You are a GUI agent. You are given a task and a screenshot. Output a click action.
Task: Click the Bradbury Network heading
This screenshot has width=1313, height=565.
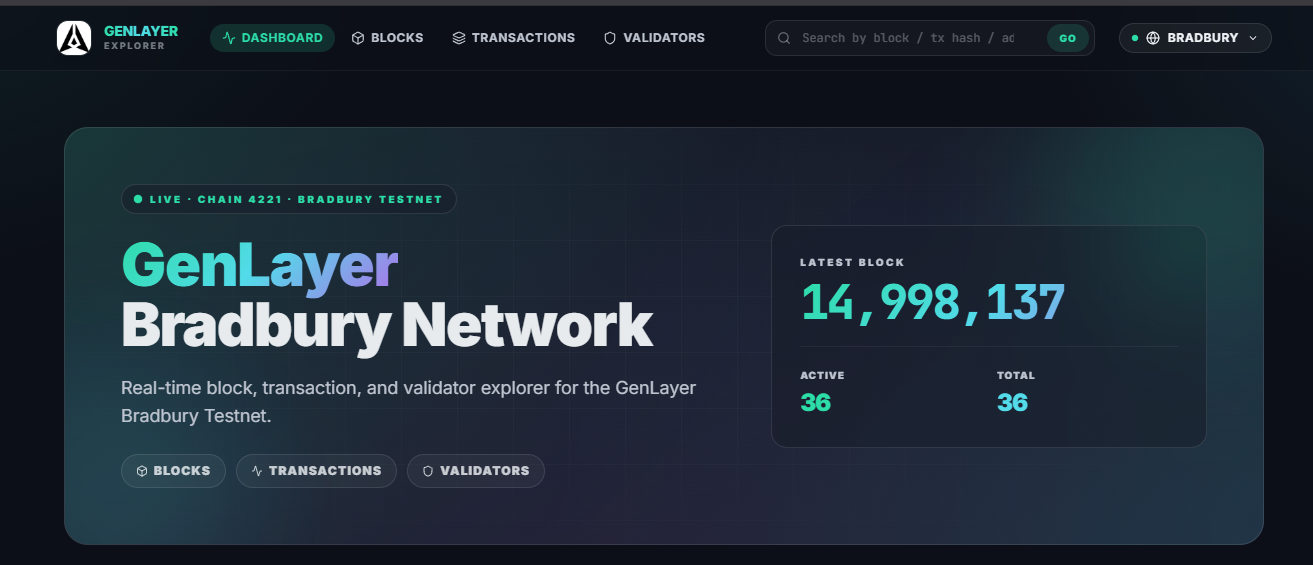(387, 326)
